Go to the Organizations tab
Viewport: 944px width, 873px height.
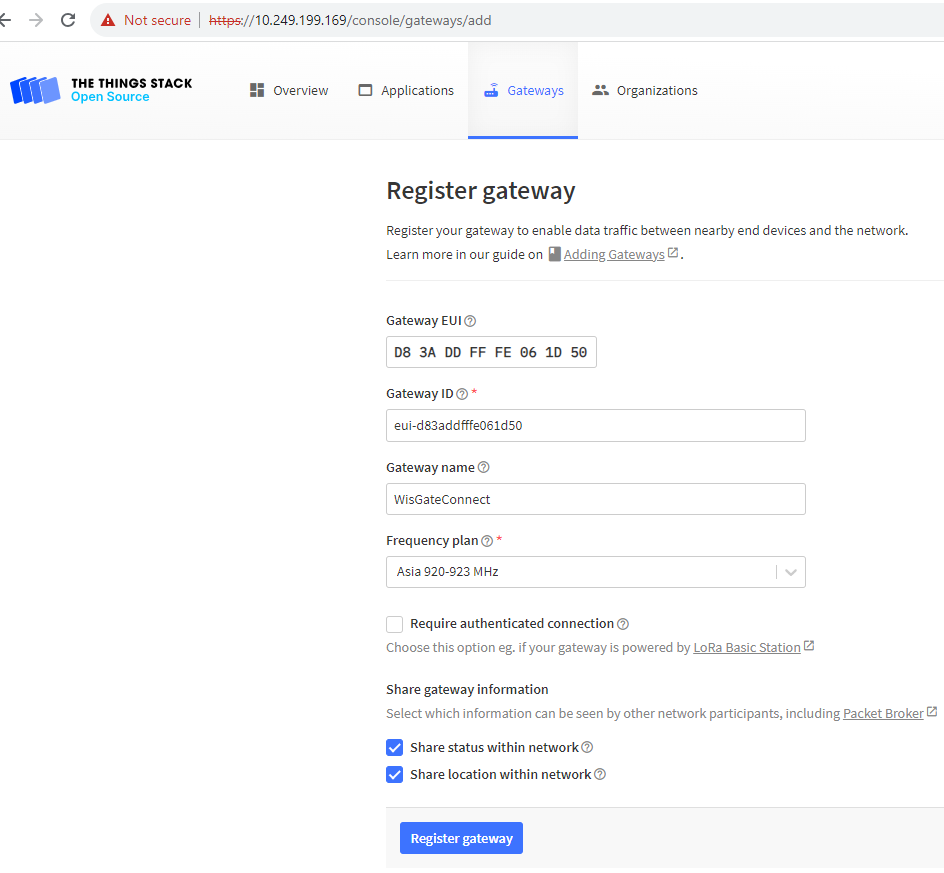click(644, 90)
